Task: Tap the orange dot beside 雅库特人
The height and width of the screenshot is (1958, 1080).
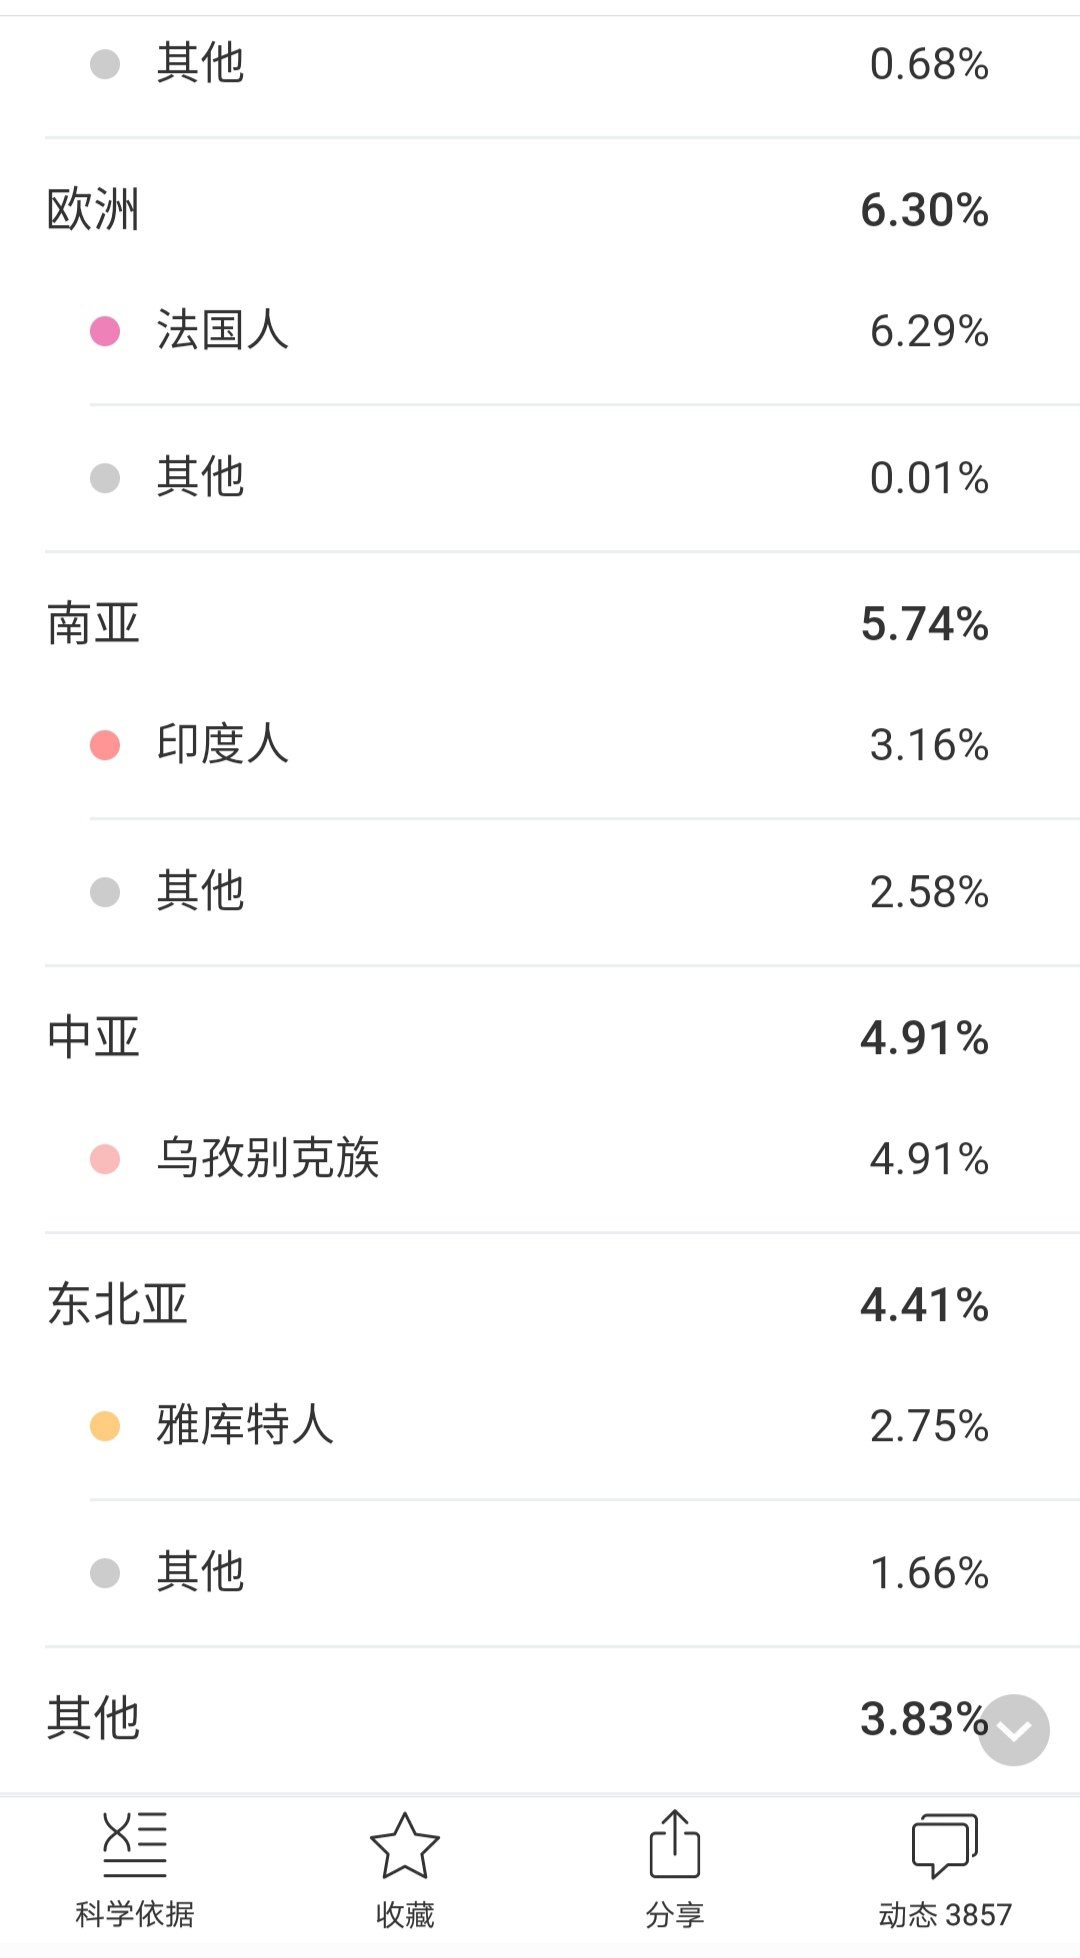Action: 105,1426
